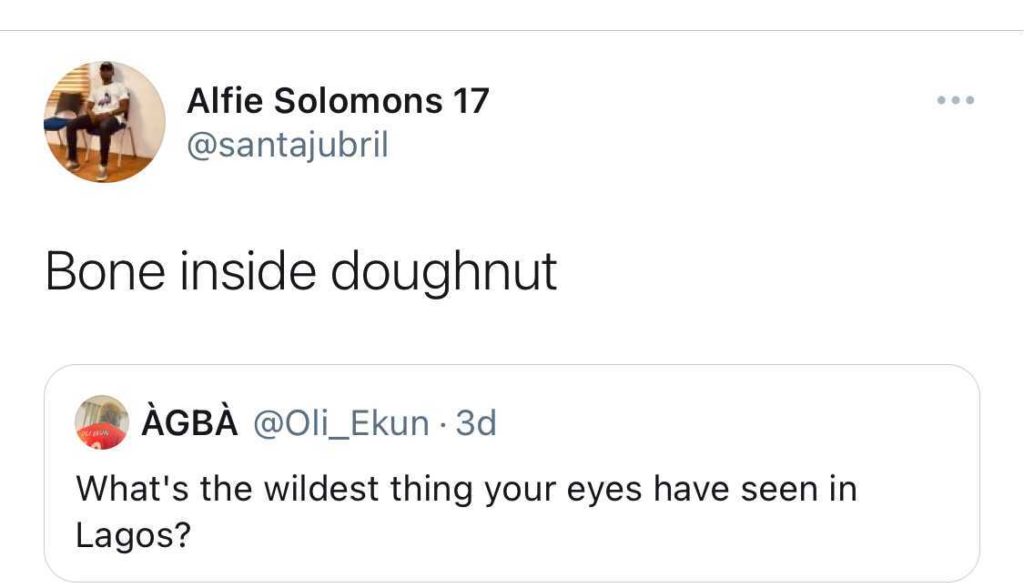Click Alfie Solomons 17's round profile photo
1024x588 pixels.
coord(104,122)
